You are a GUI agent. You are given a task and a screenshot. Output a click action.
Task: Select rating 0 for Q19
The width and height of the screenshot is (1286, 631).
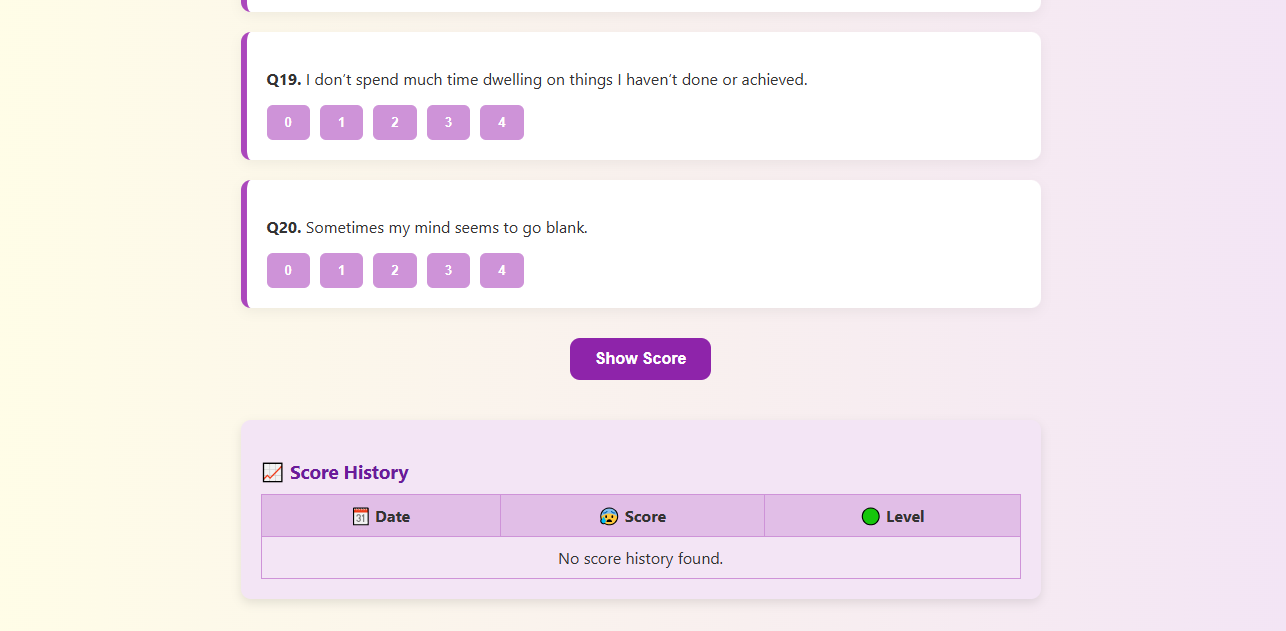(x=288, y=123)
